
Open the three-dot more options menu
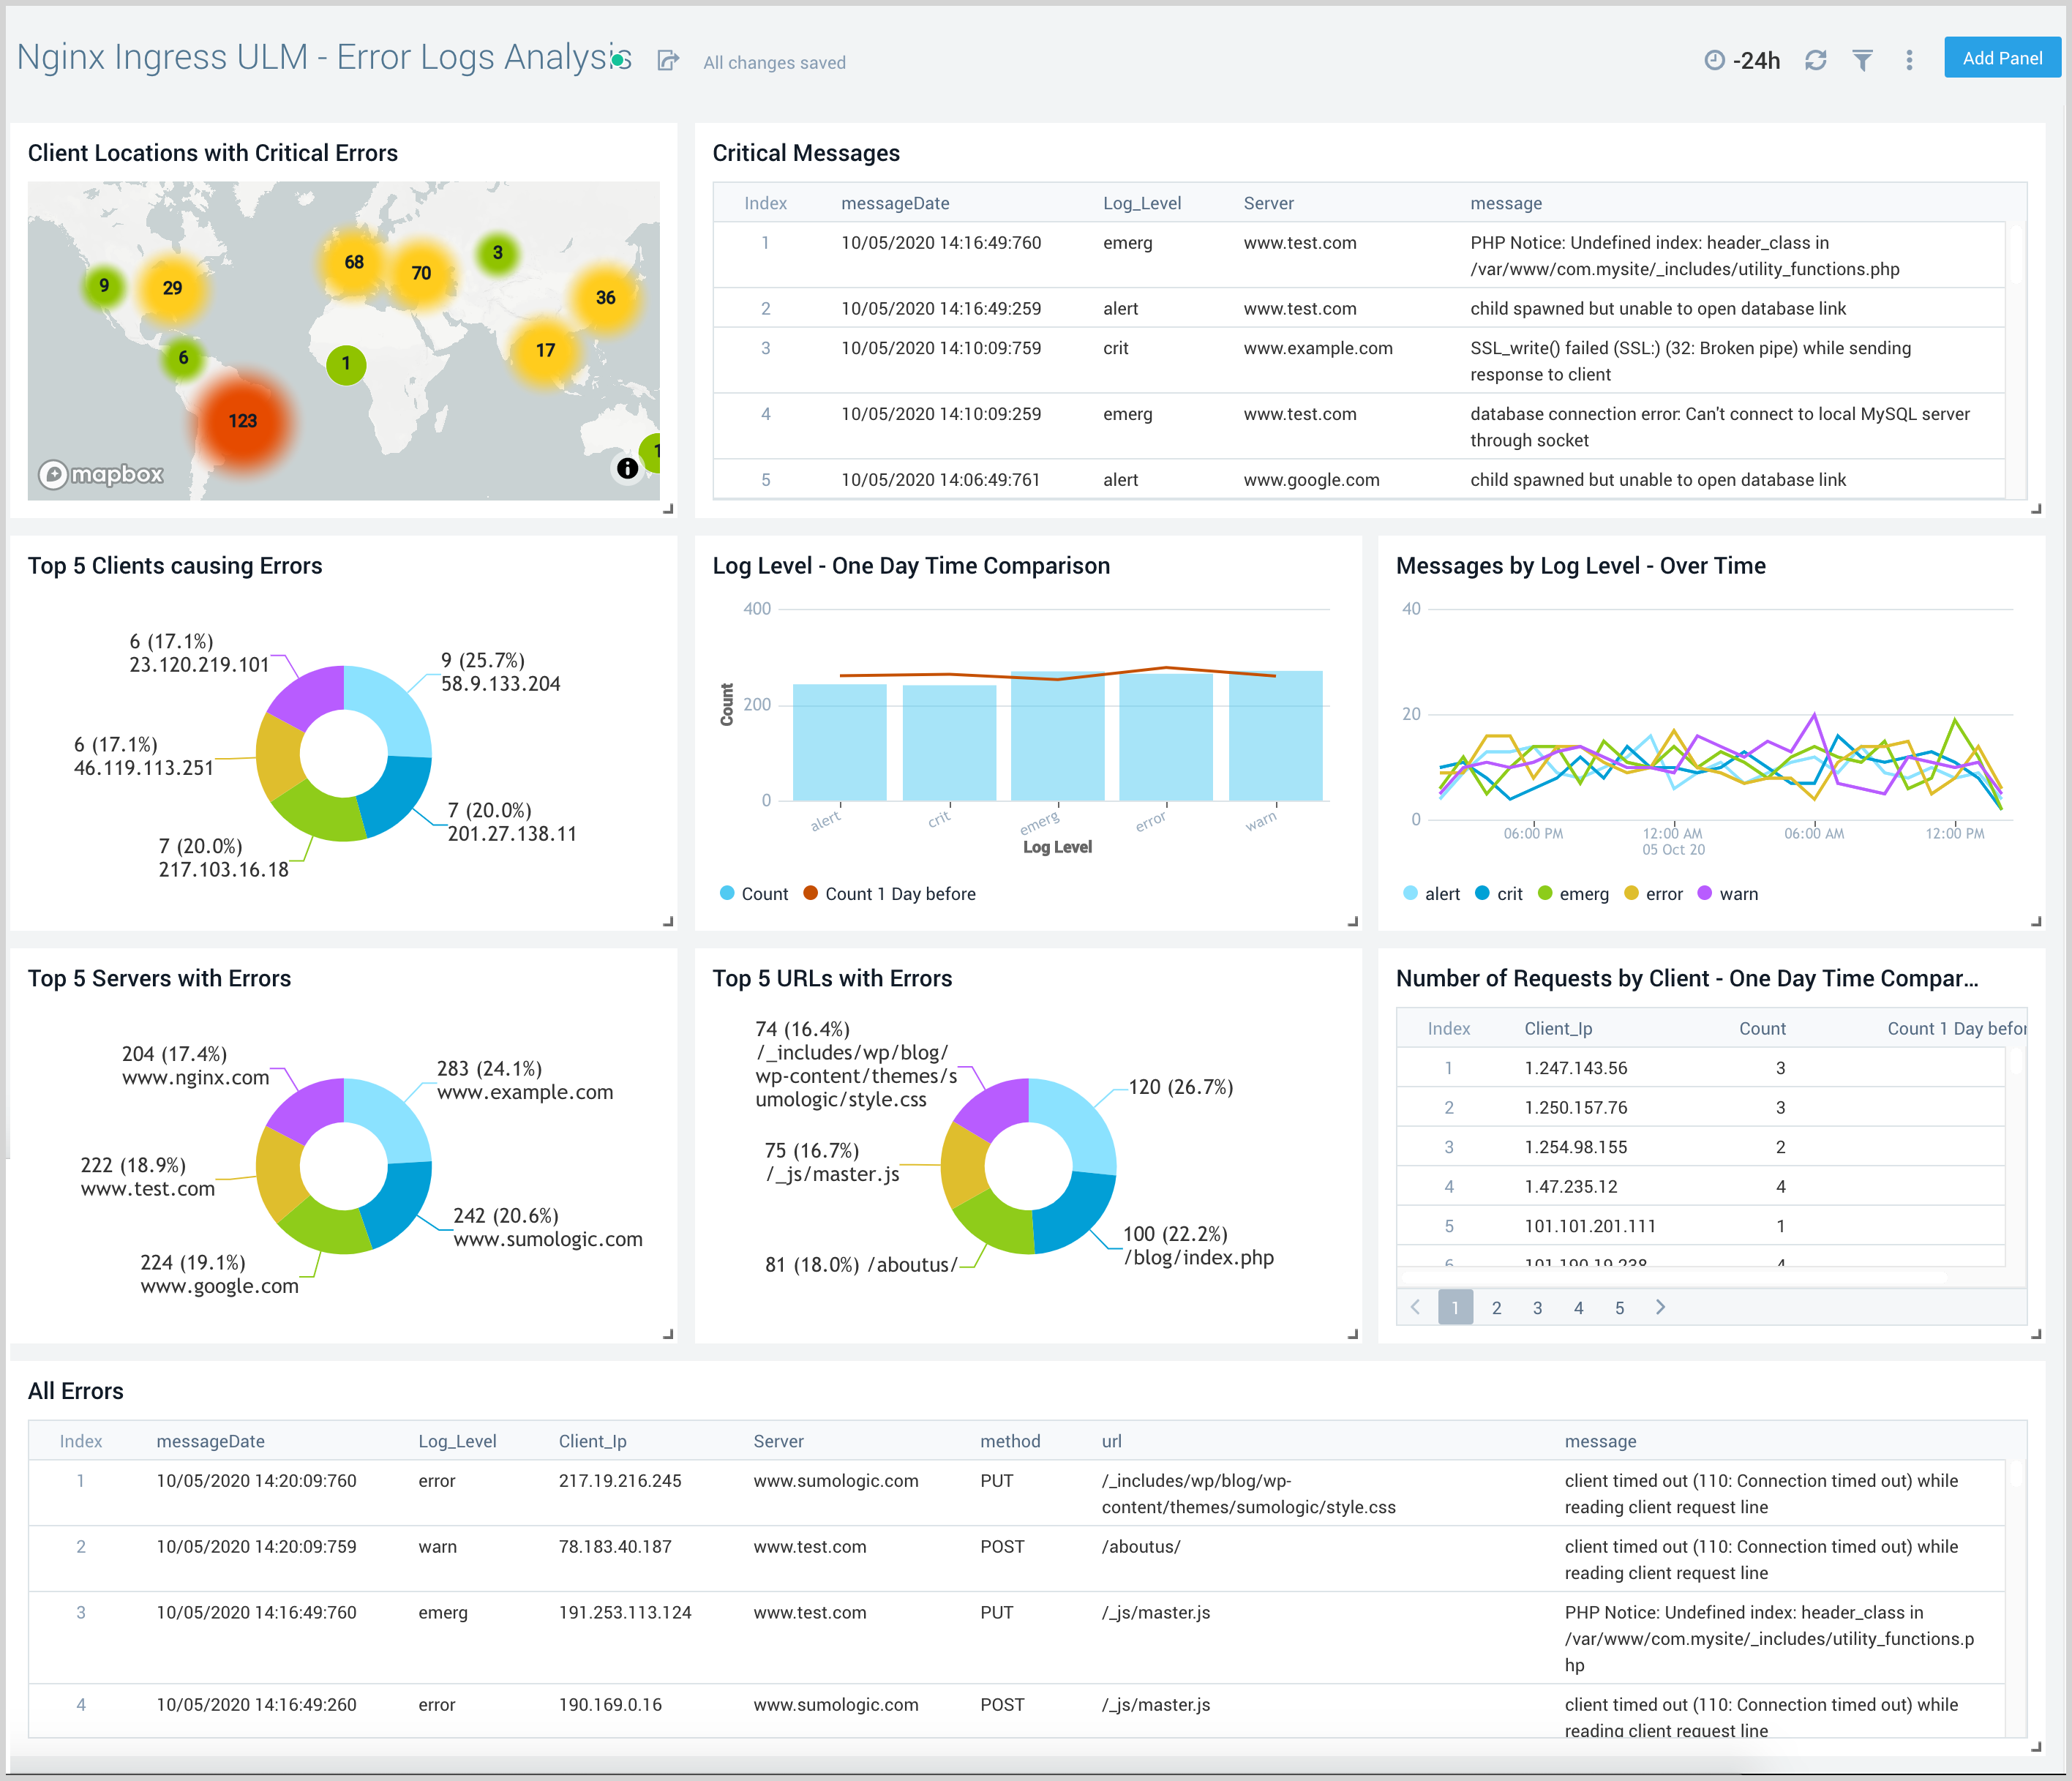pos(1909,61)
